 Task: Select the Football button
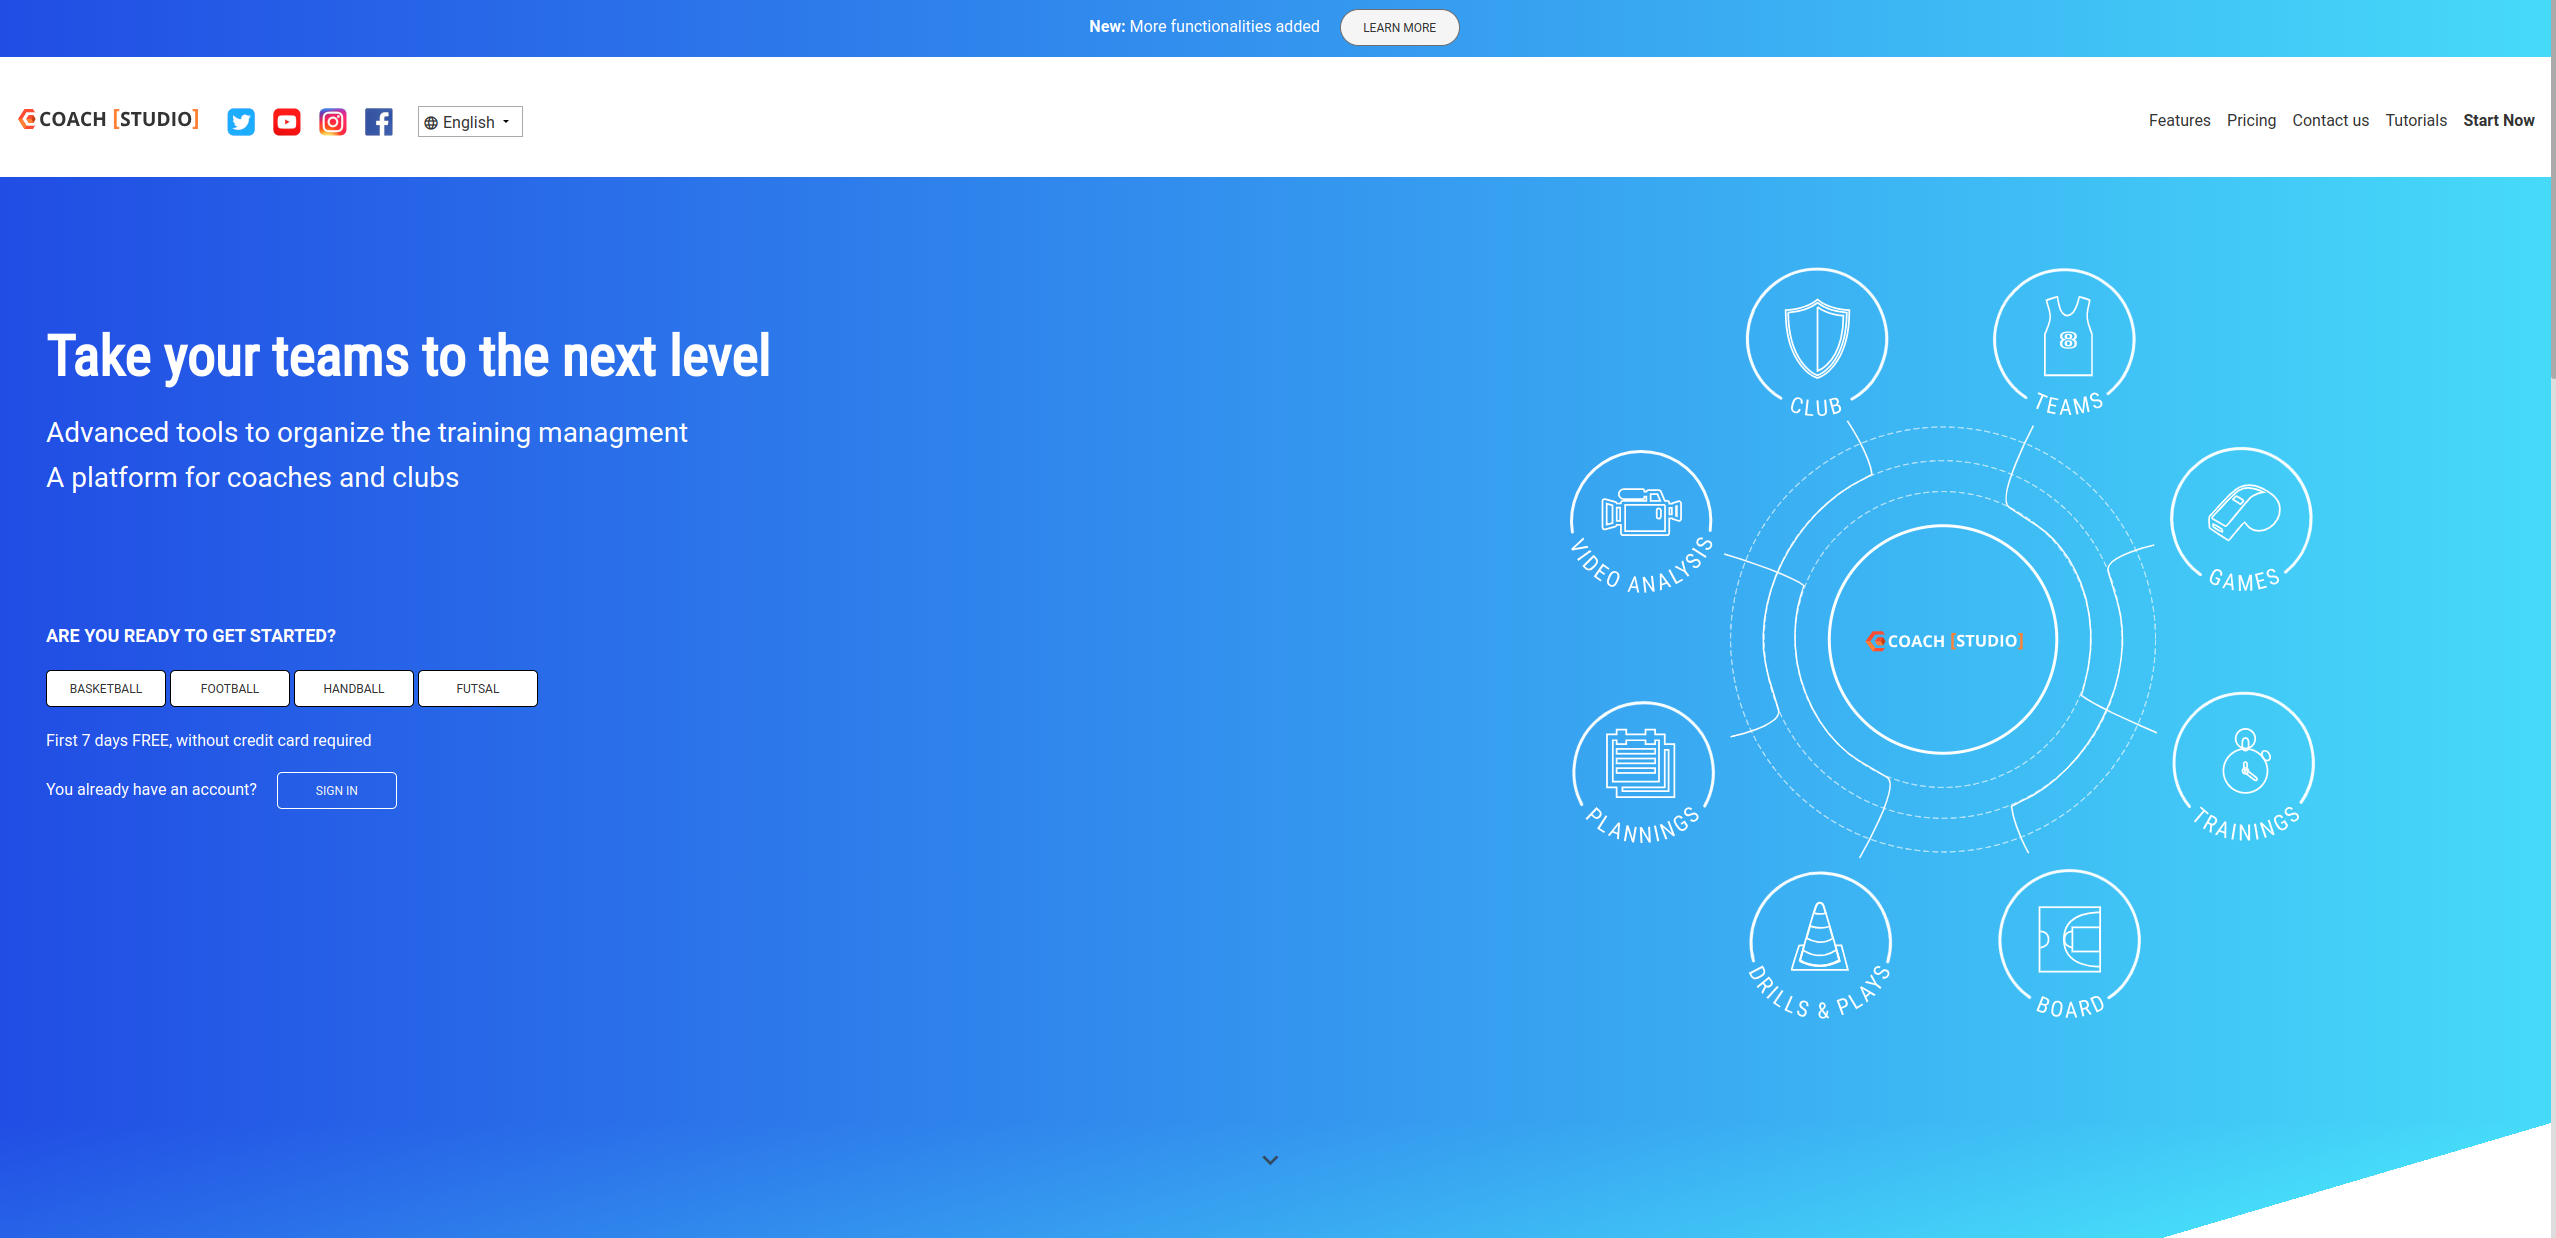tap(230, 688)
